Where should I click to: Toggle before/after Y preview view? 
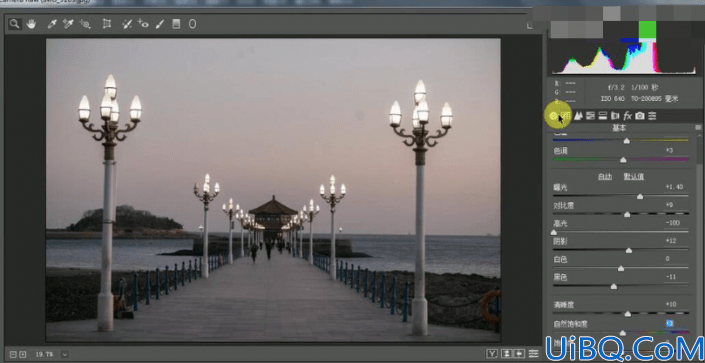(x=493, y=353)
